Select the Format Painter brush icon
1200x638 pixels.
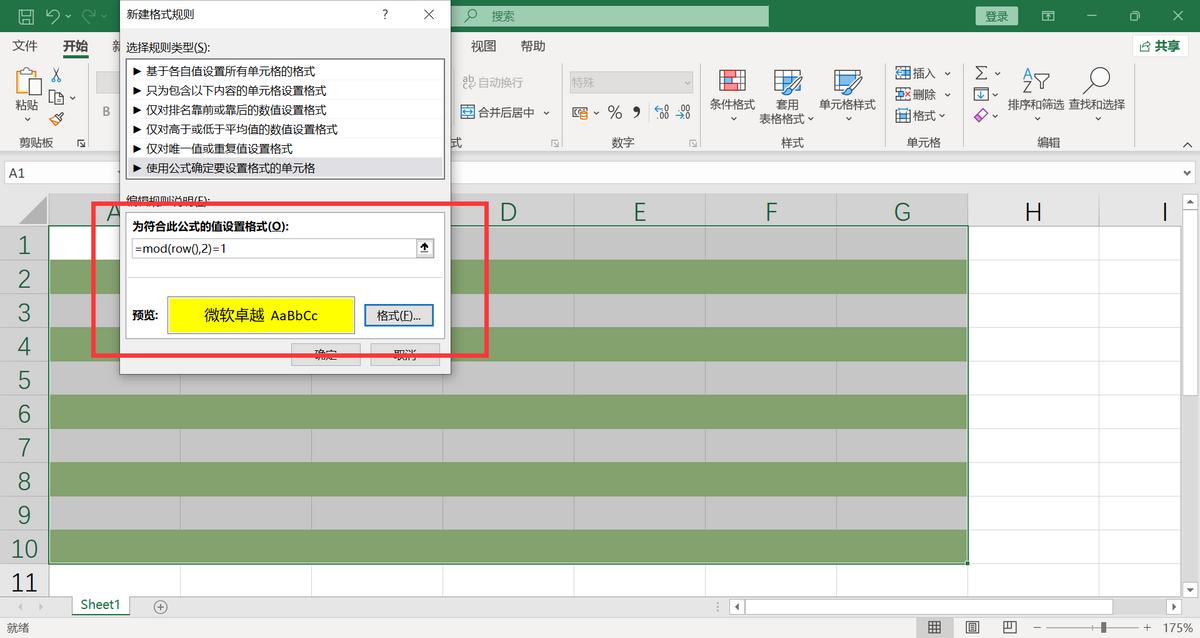[56, 119]
